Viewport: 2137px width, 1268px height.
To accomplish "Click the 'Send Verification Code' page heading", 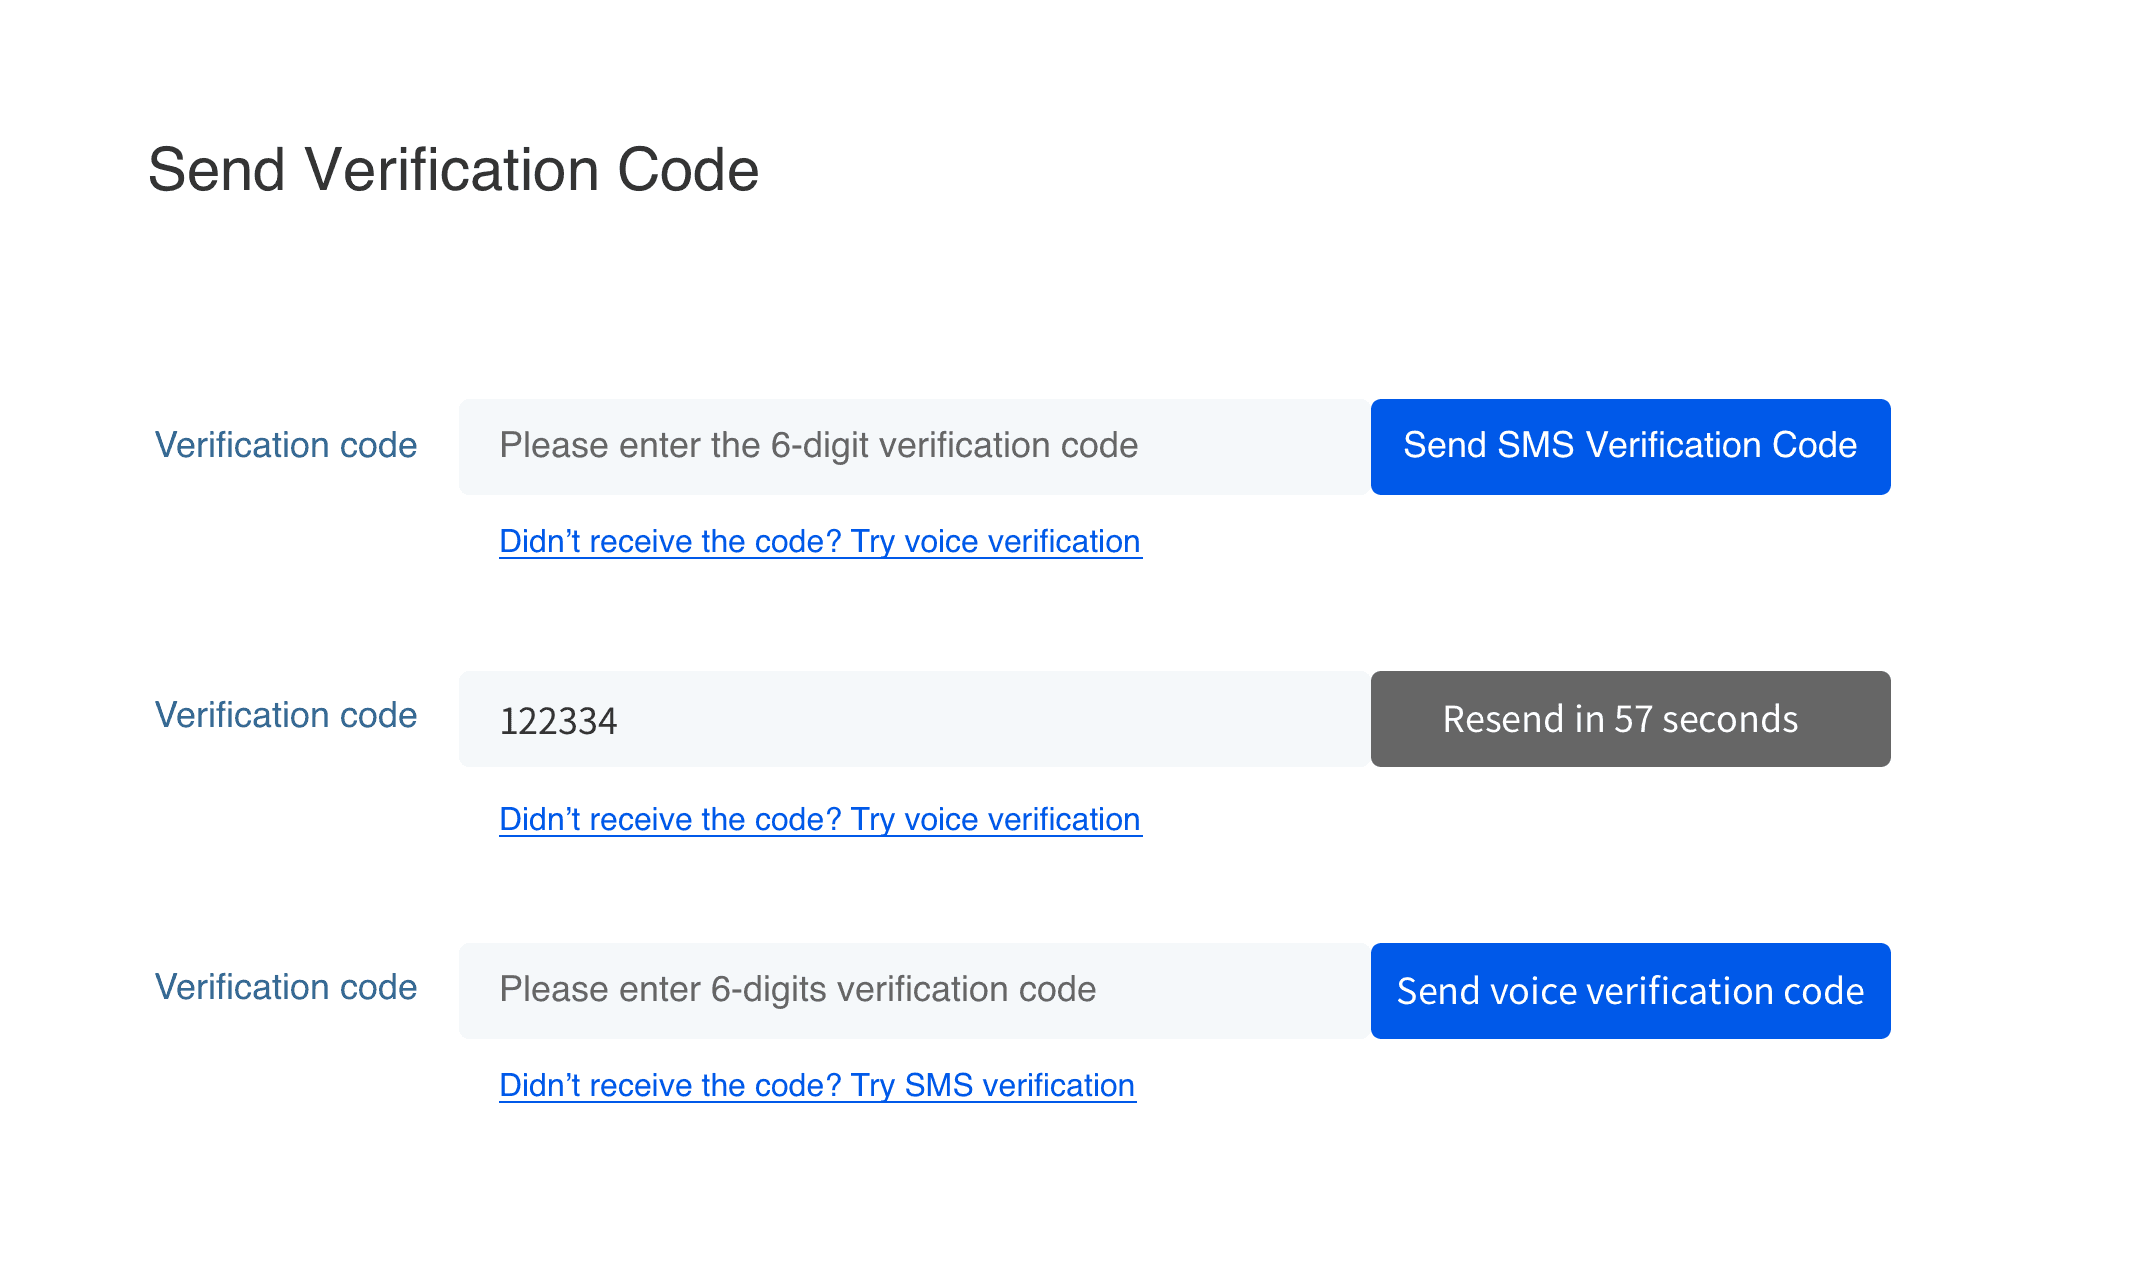I will [x=453, y=169].
